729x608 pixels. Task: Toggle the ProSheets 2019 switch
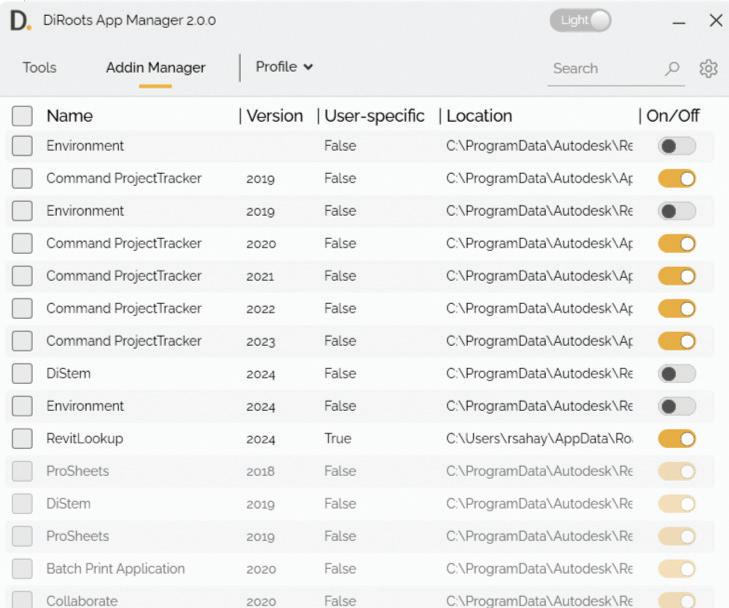677,537
